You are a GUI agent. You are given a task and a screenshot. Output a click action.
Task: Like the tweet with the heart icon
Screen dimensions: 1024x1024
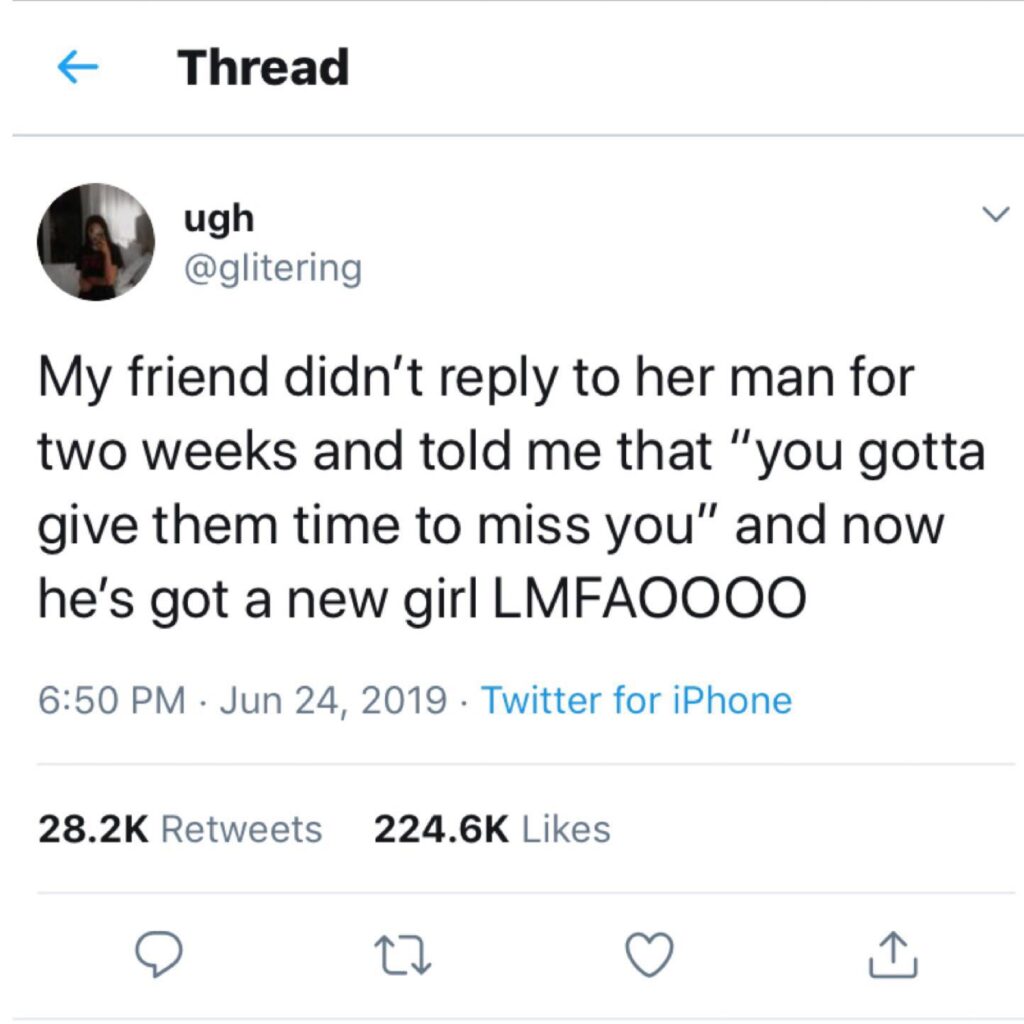coord(649,955)
